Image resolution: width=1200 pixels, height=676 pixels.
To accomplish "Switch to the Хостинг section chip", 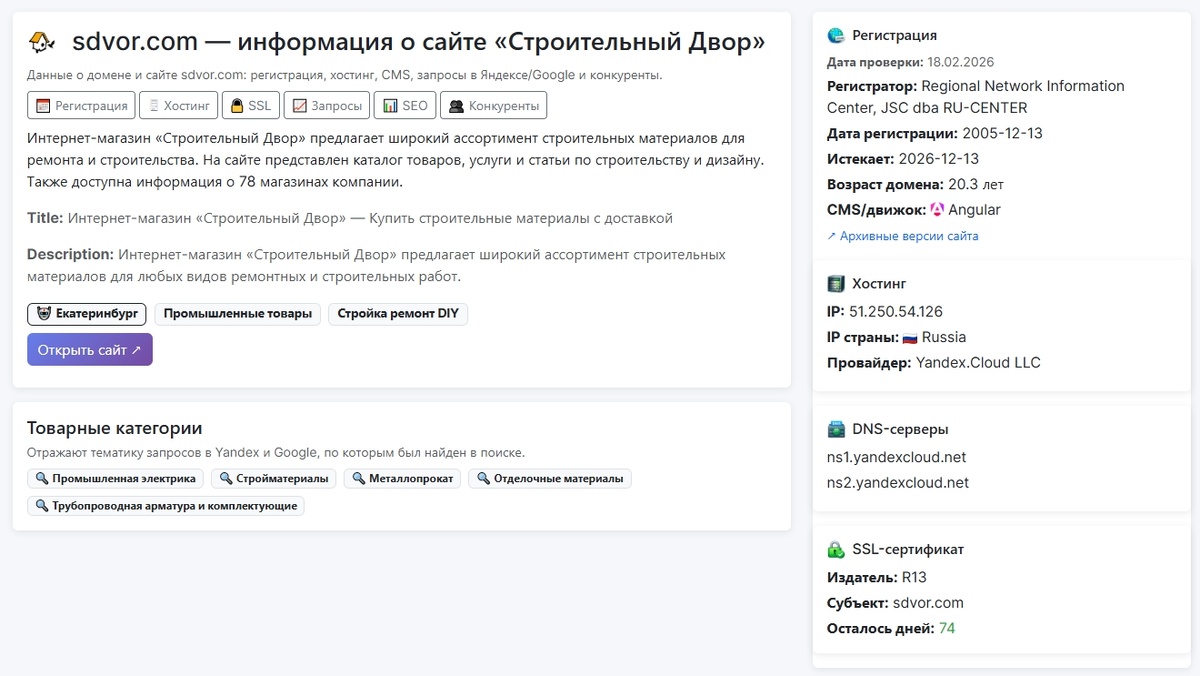I will click(178, 104).
